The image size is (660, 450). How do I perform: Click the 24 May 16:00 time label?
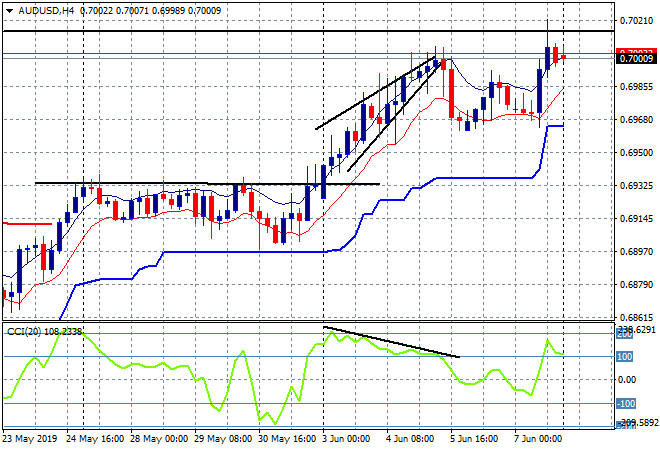point(95,439)
